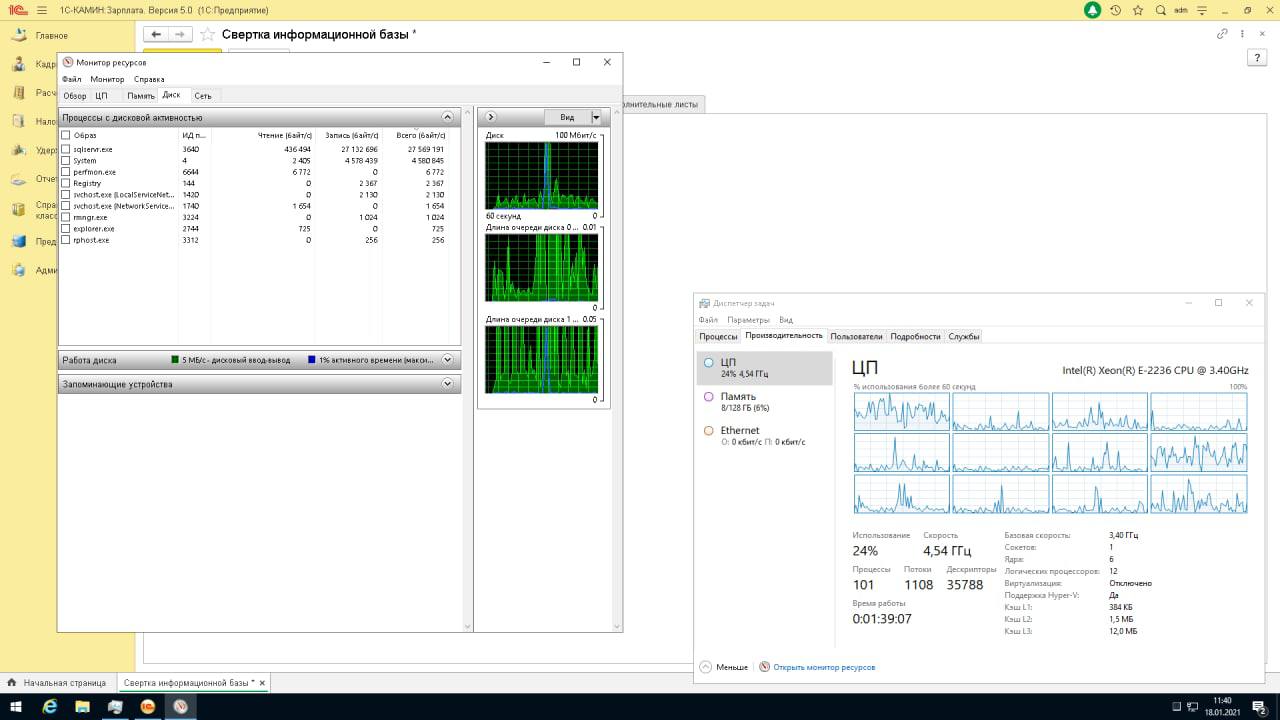Image resolution: width=1280 pixels, height=720 pixels.
Task: Click the 1C application taskbar icon
Action: click(x=148, y=707)
